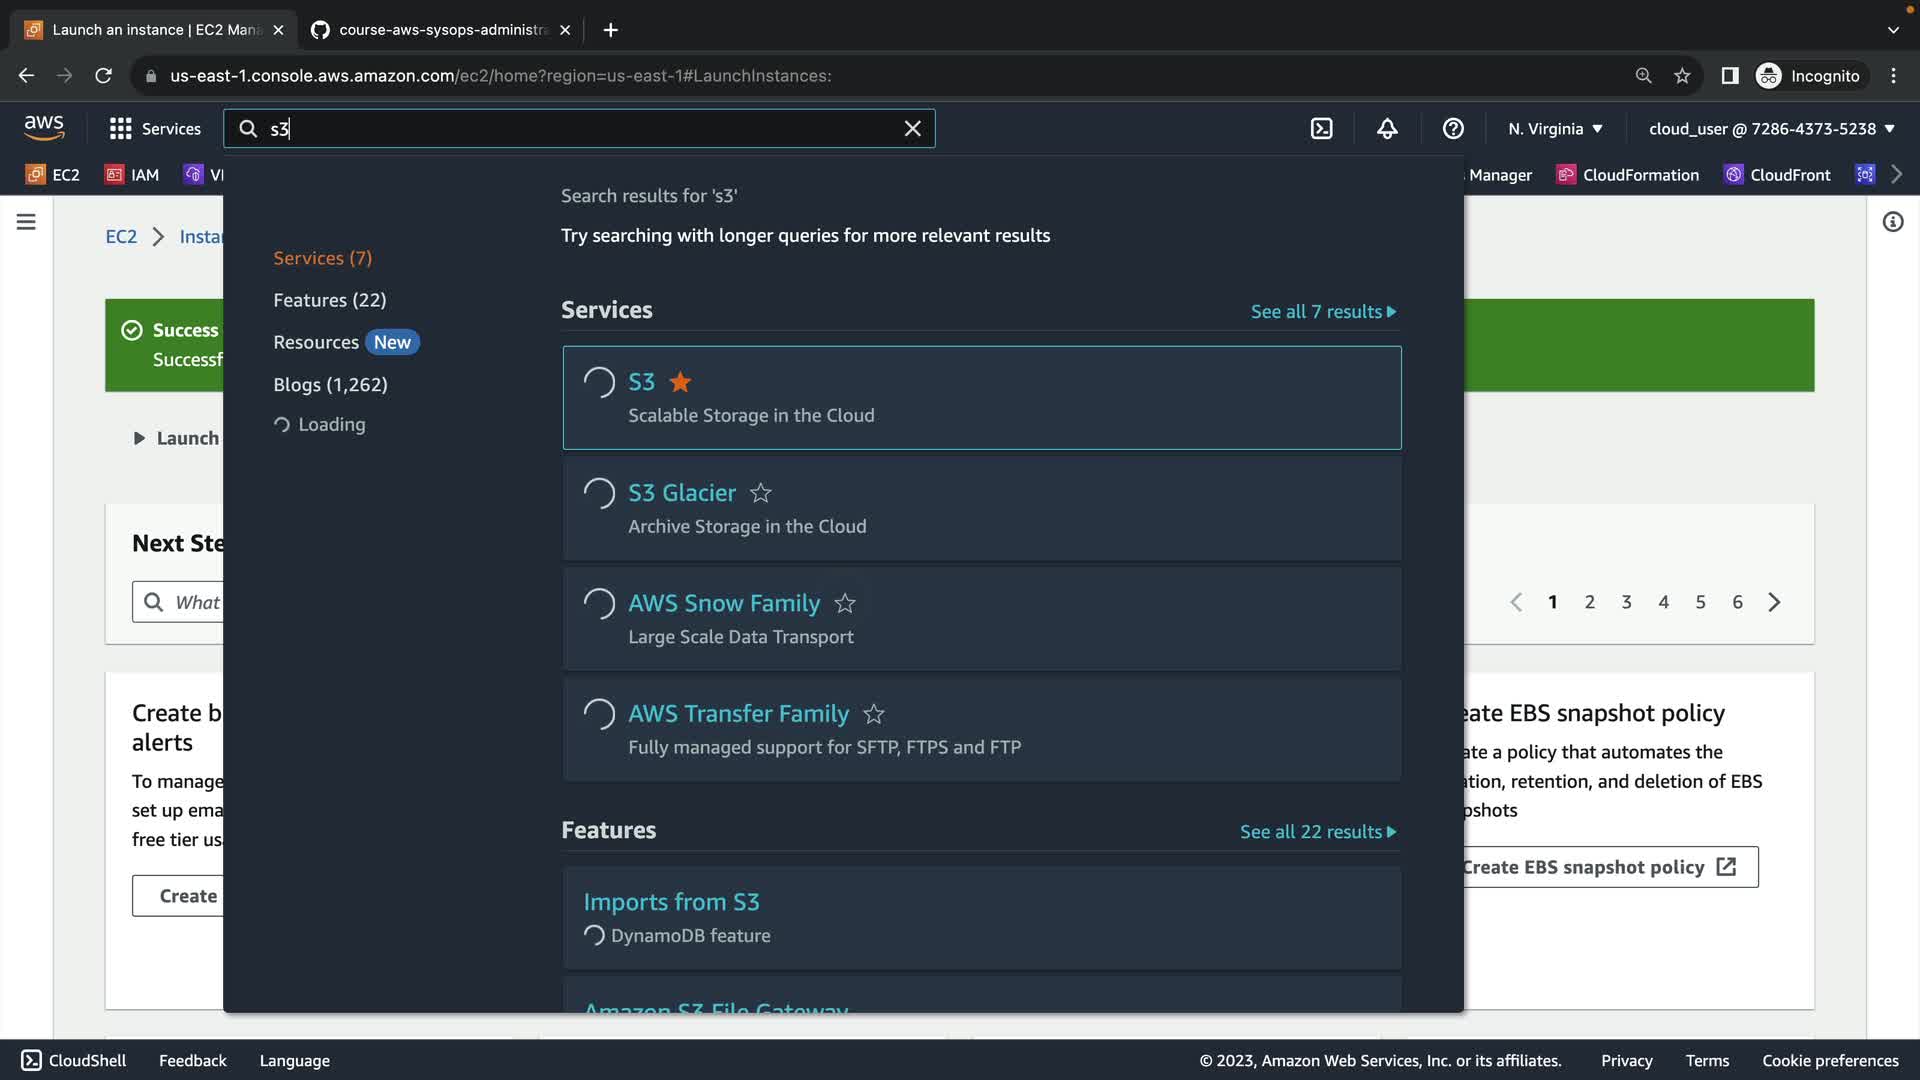The height and width of the screenshot is (1080, 1920).
Task: Favorite S3 Glacier with the star
Action: 761,493
